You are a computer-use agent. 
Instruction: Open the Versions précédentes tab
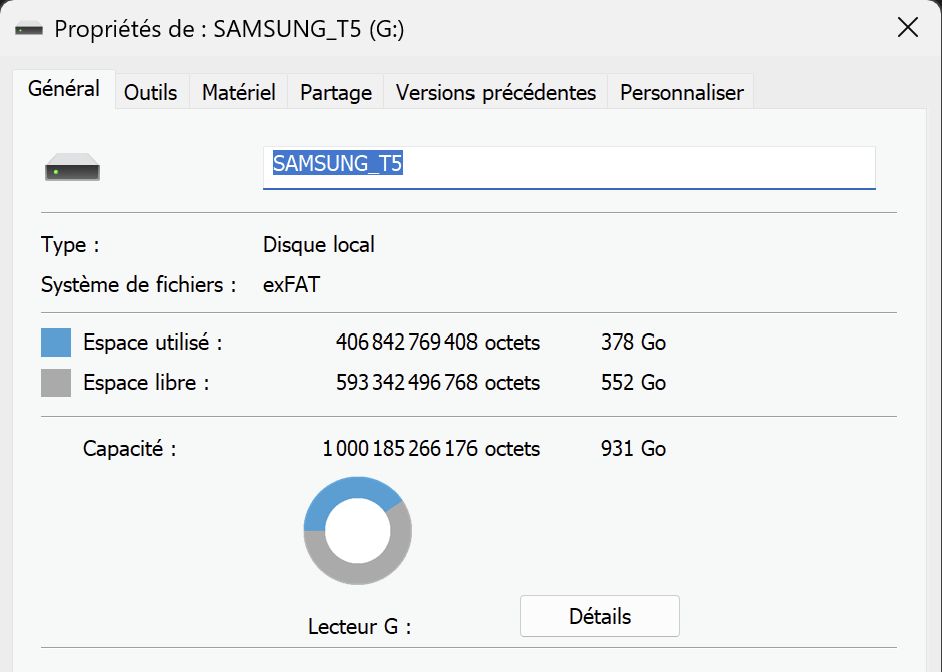[x=495, y=91]
